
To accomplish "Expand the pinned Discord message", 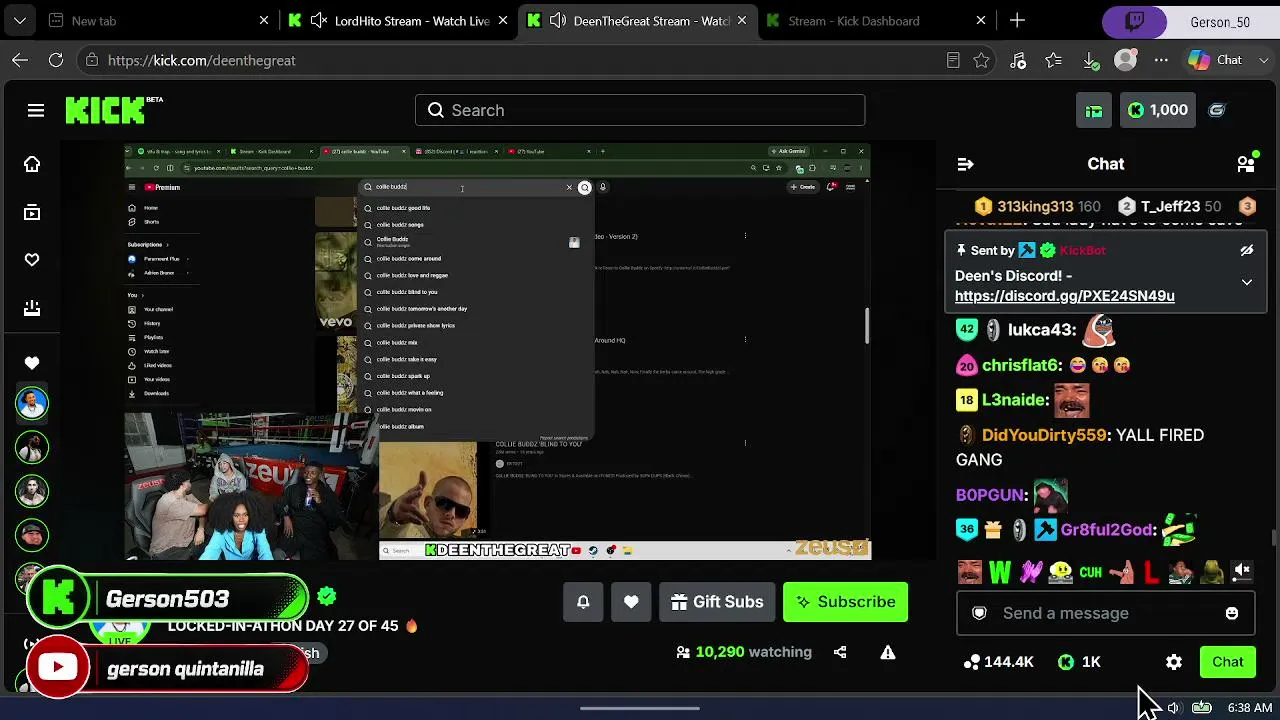I will point(1246,283).
